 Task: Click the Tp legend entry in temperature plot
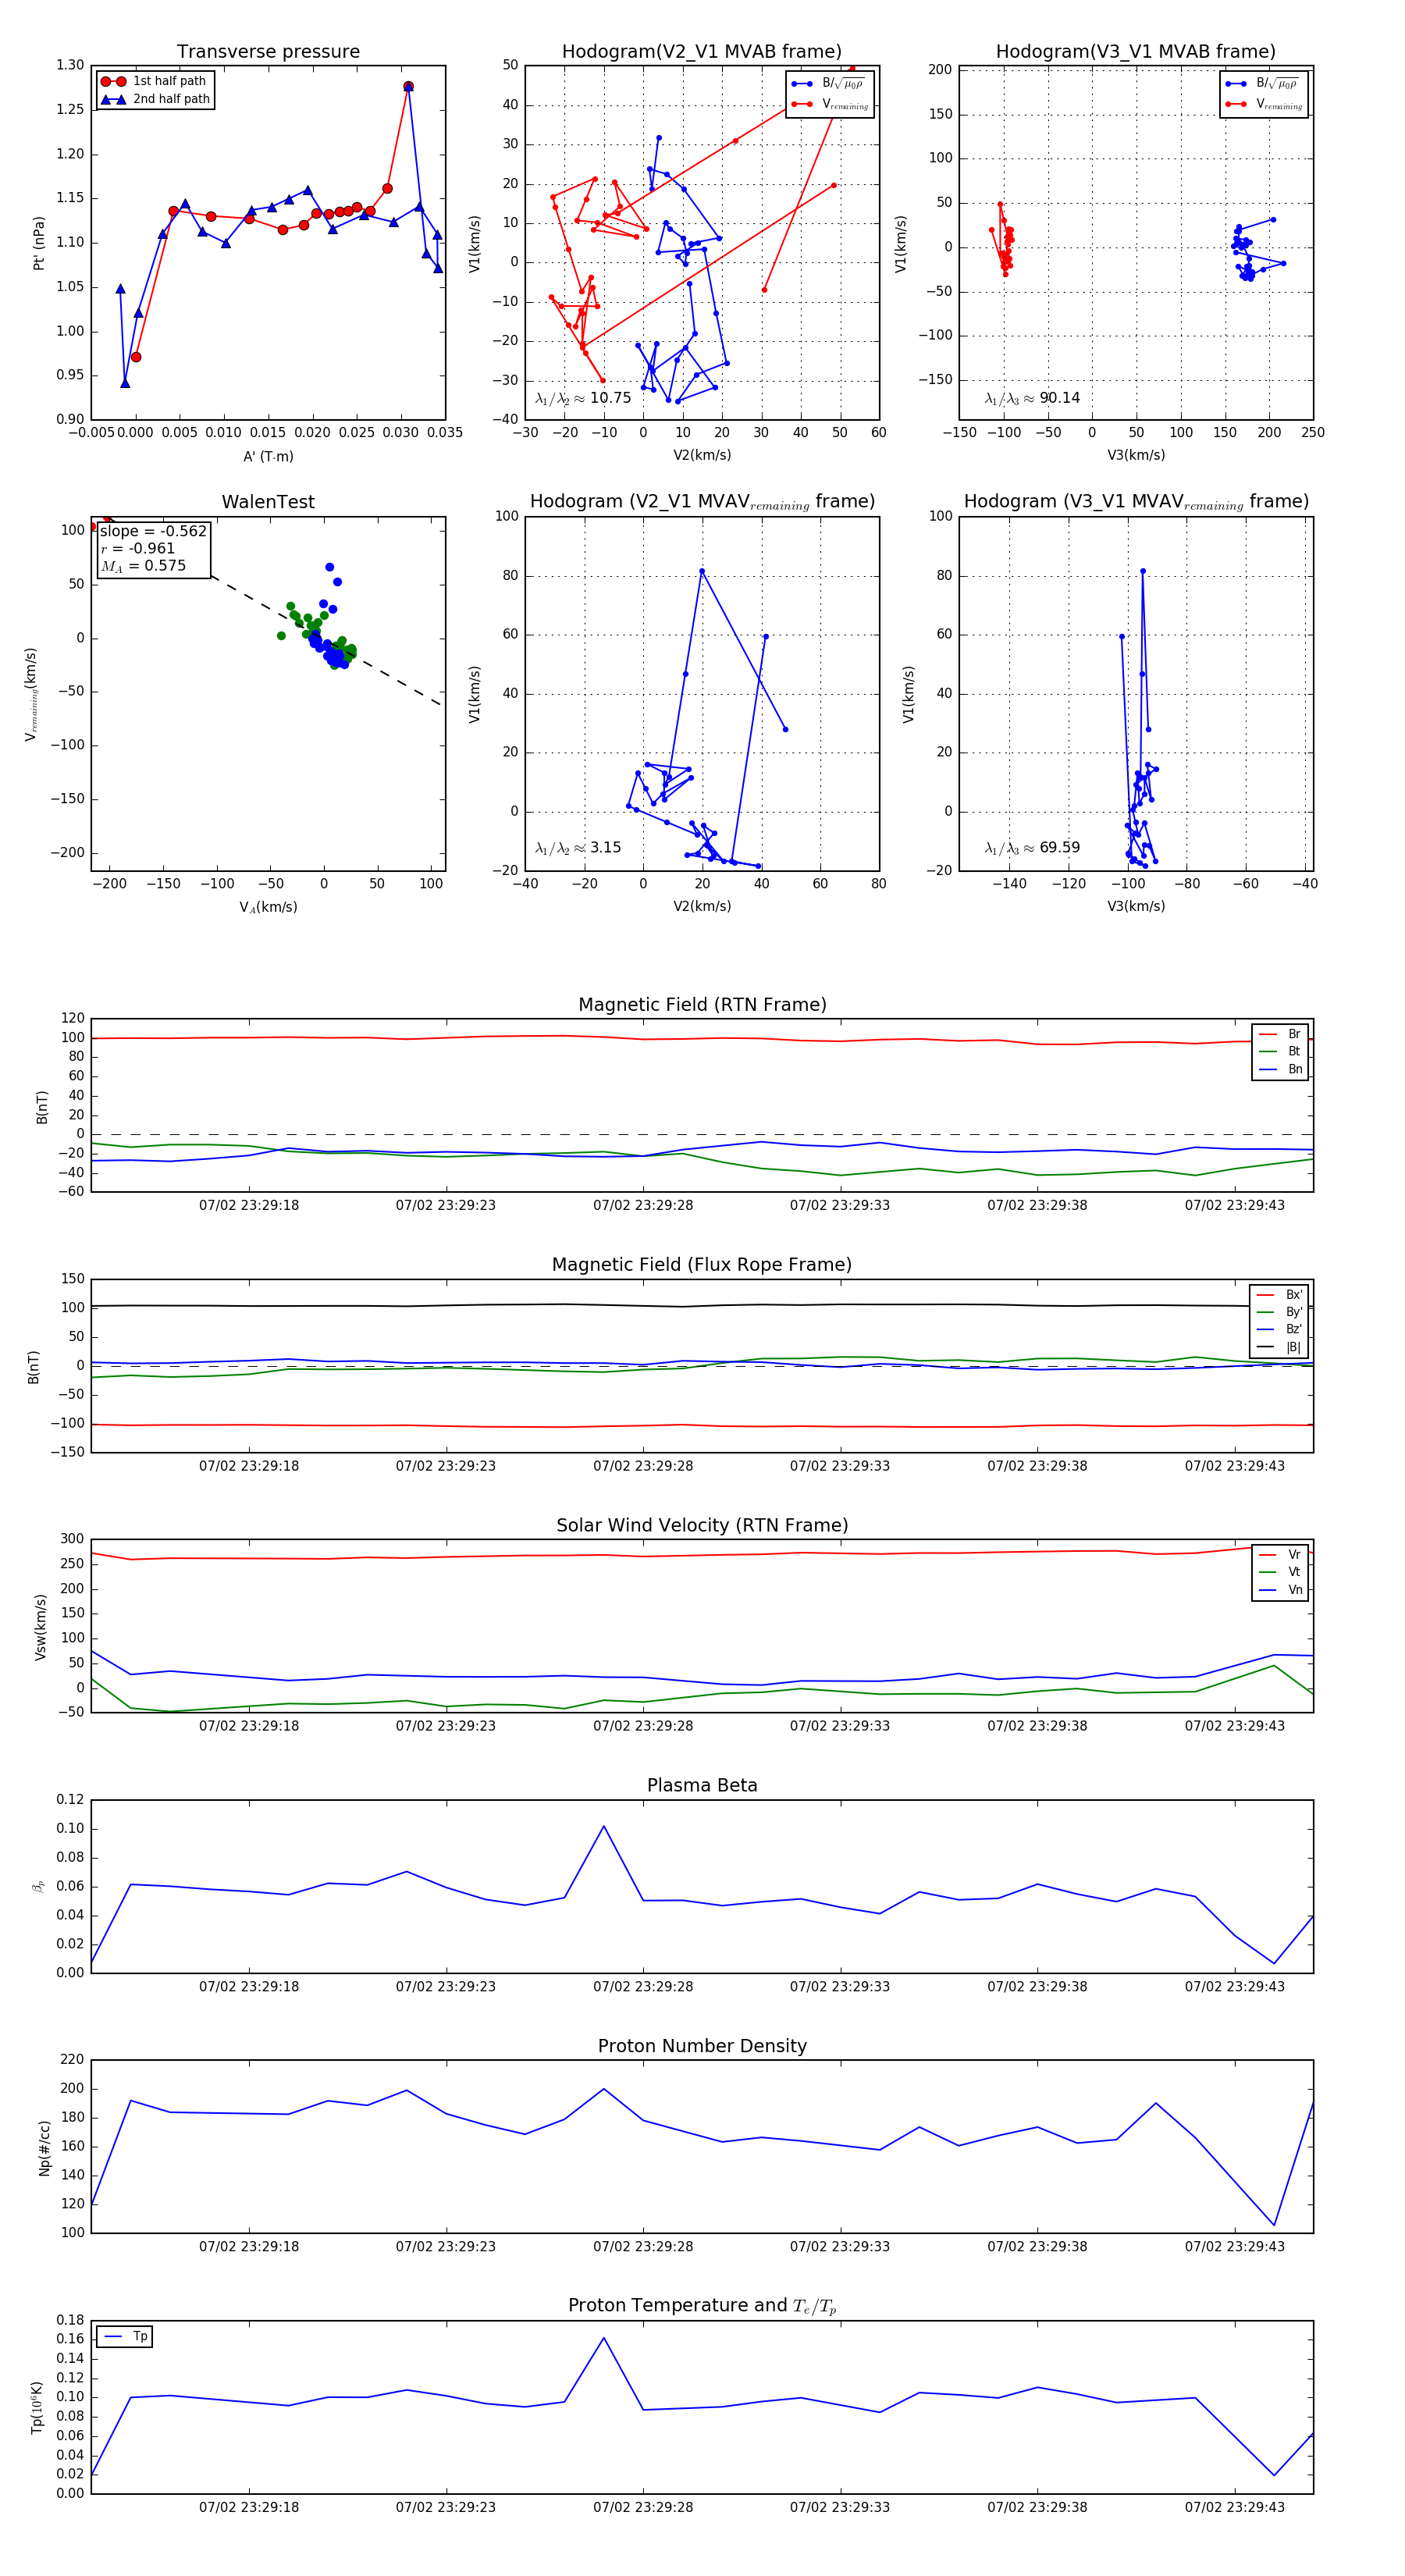pos(125,2336)
